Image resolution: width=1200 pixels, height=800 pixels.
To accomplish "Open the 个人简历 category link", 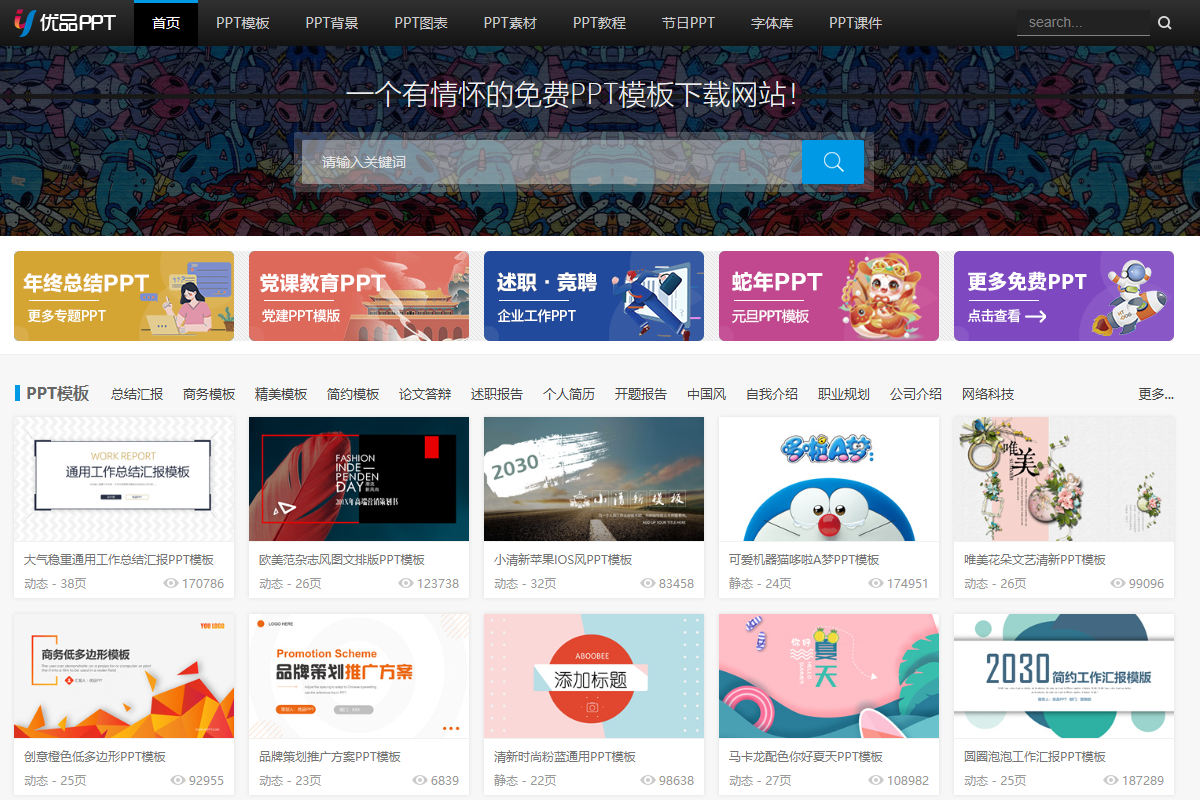I will (568, 394).
